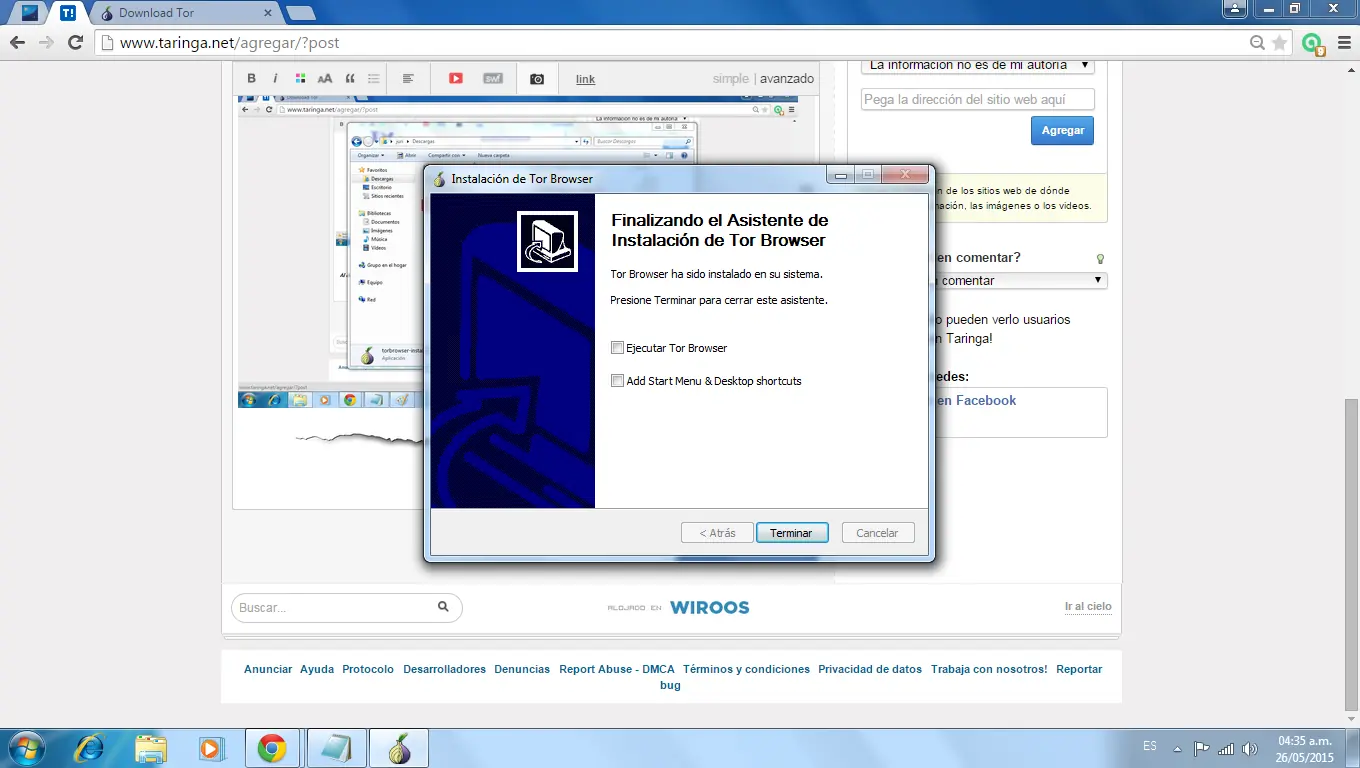Screen dimensions: 1360x768
Task: Switch editor to simple mode
Action: pos(731,79)
